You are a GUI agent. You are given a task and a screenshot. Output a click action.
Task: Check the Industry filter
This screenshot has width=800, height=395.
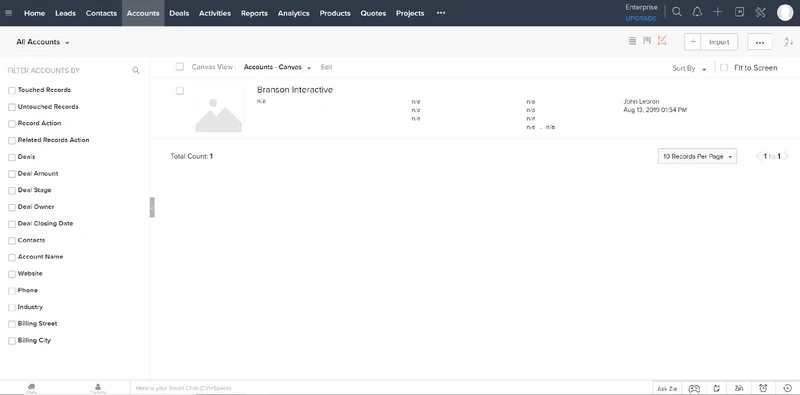coord(12,308)
